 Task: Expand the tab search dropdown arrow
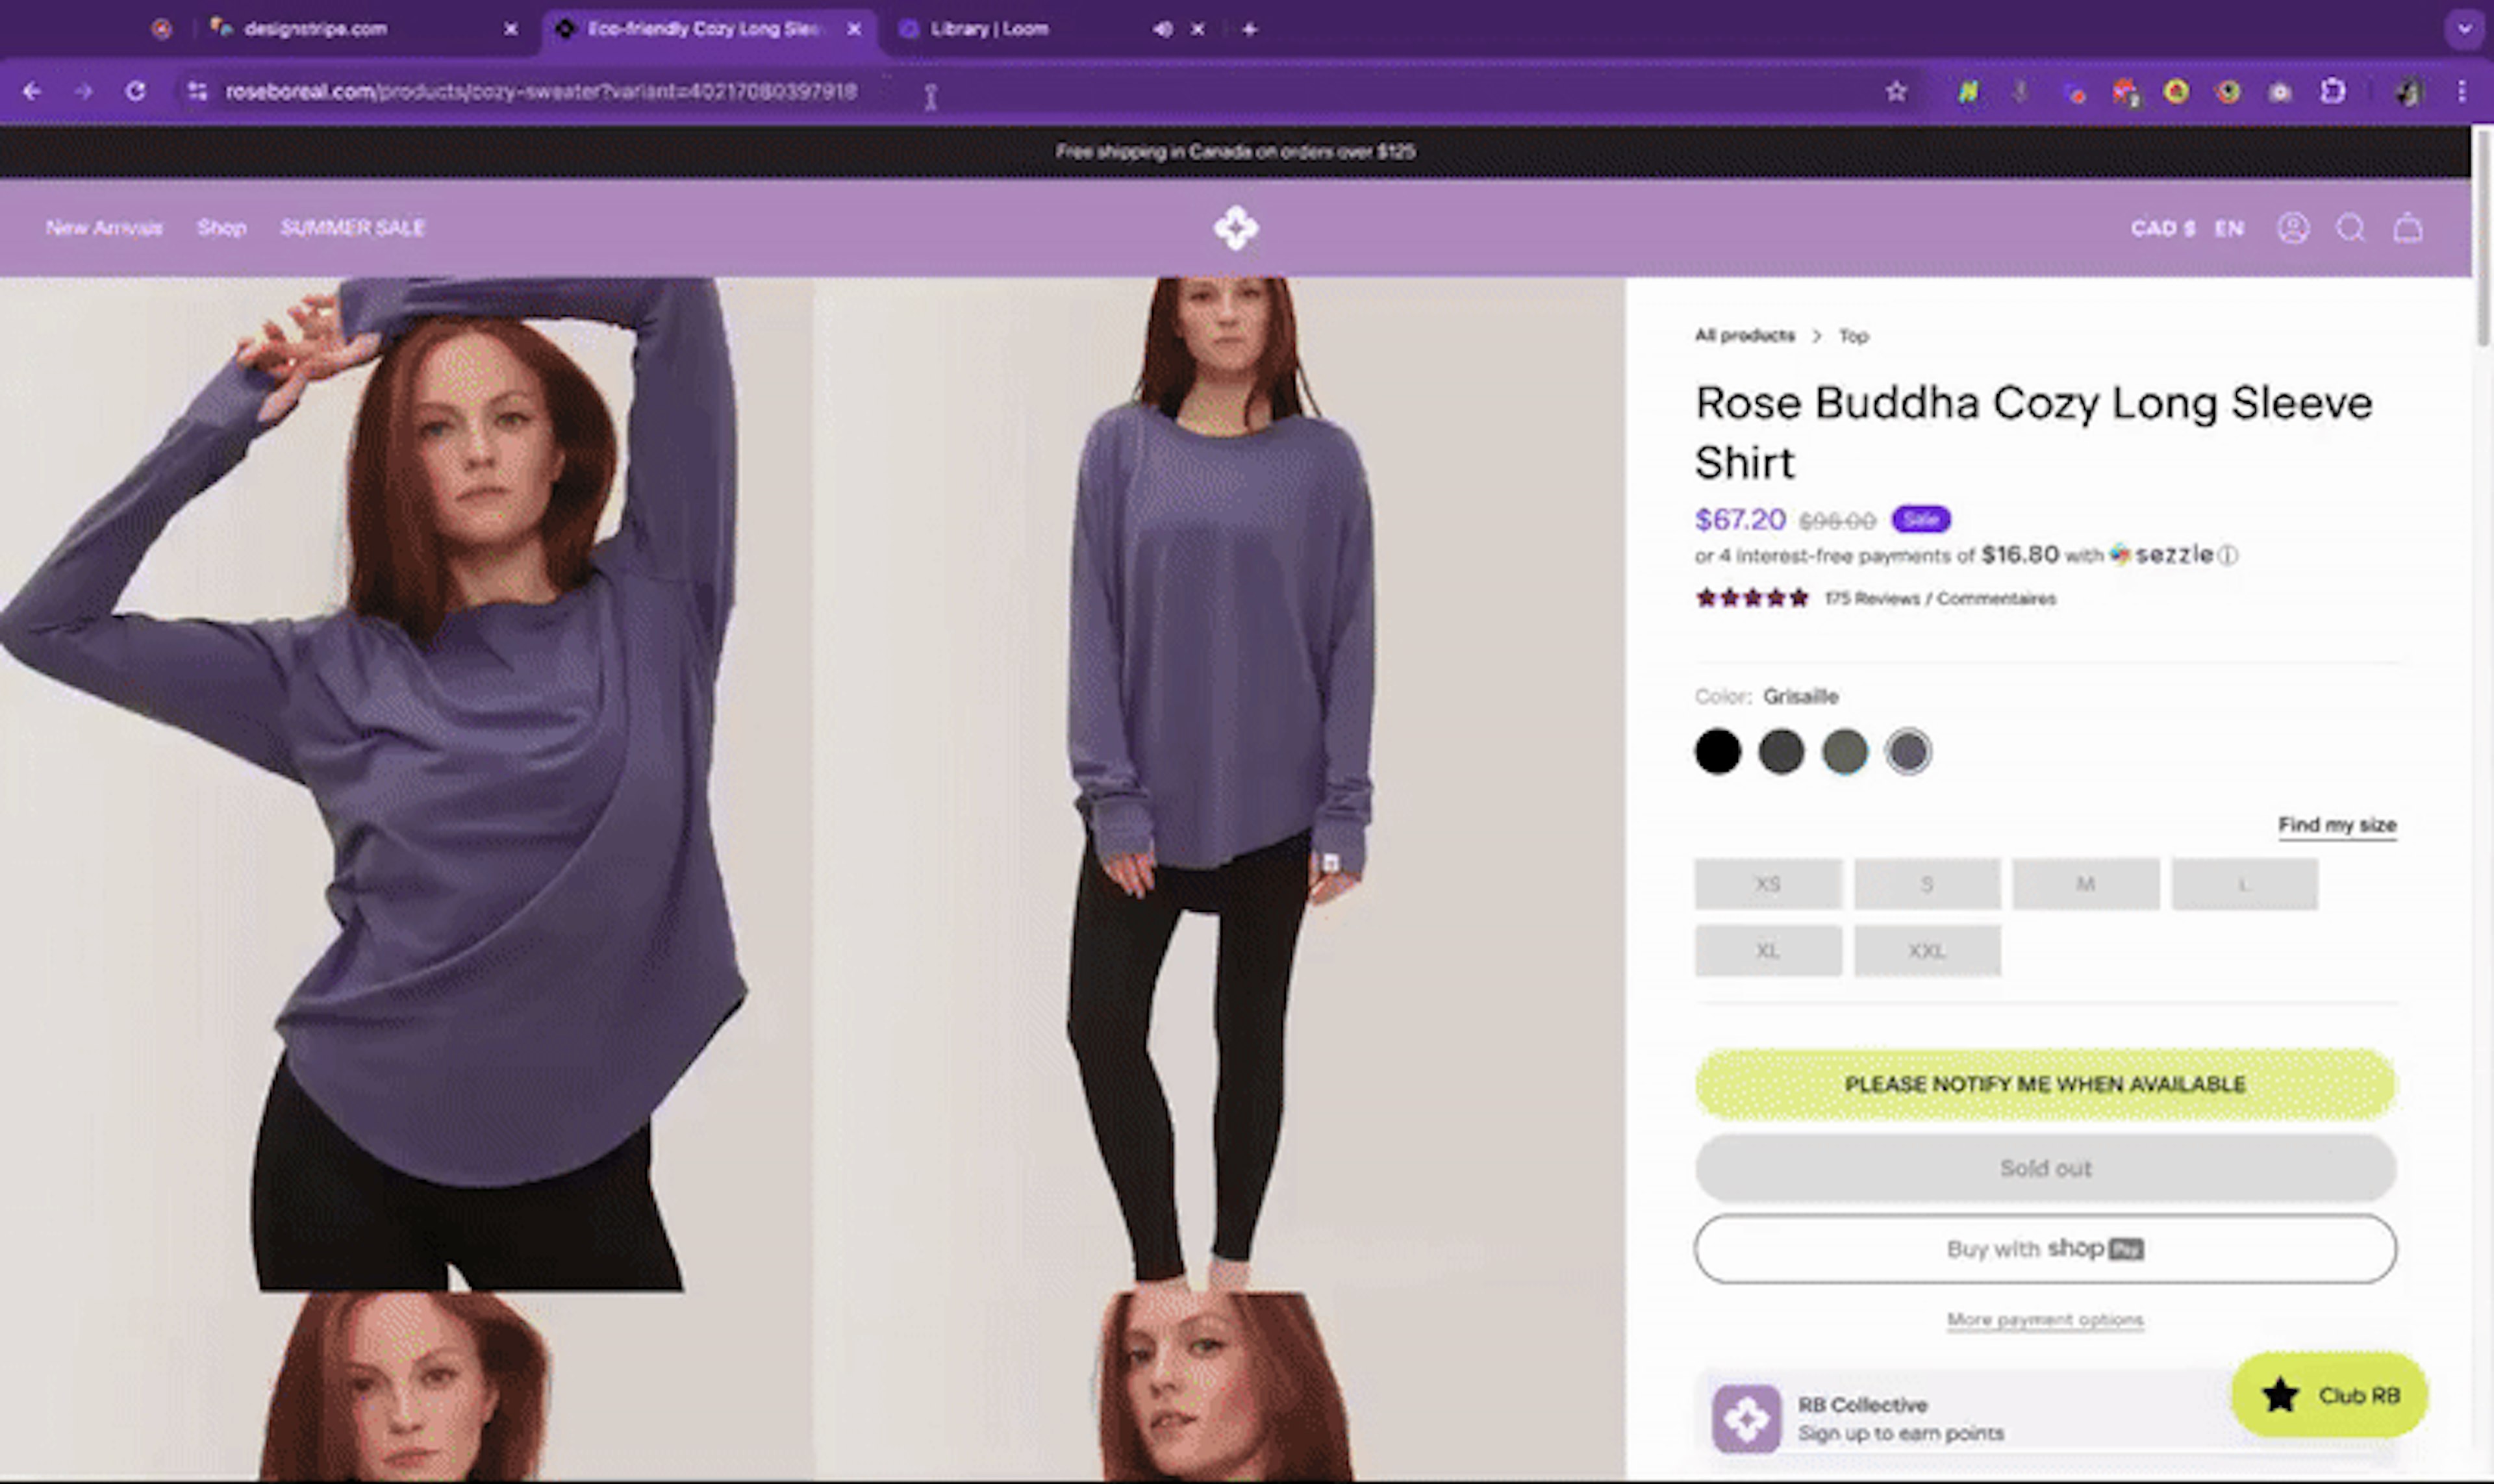(x=2464, y=29)
